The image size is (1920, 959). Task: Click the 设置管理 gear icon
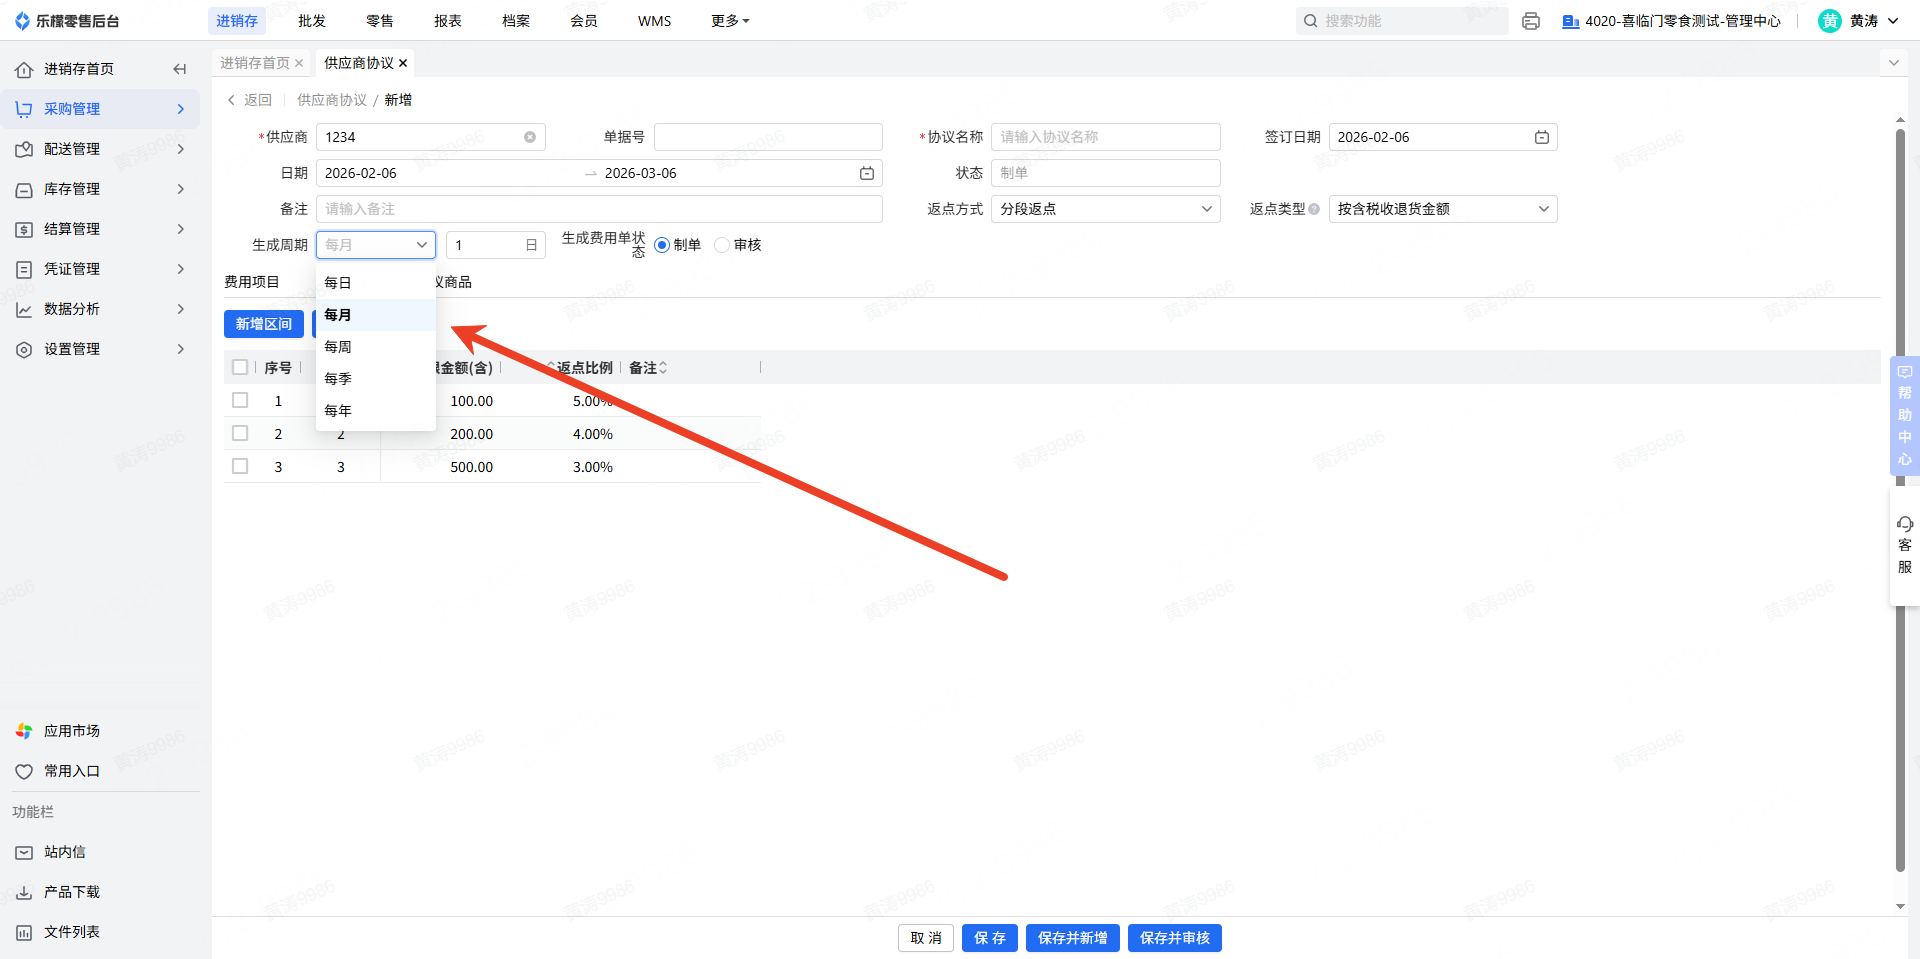point(24,349)
